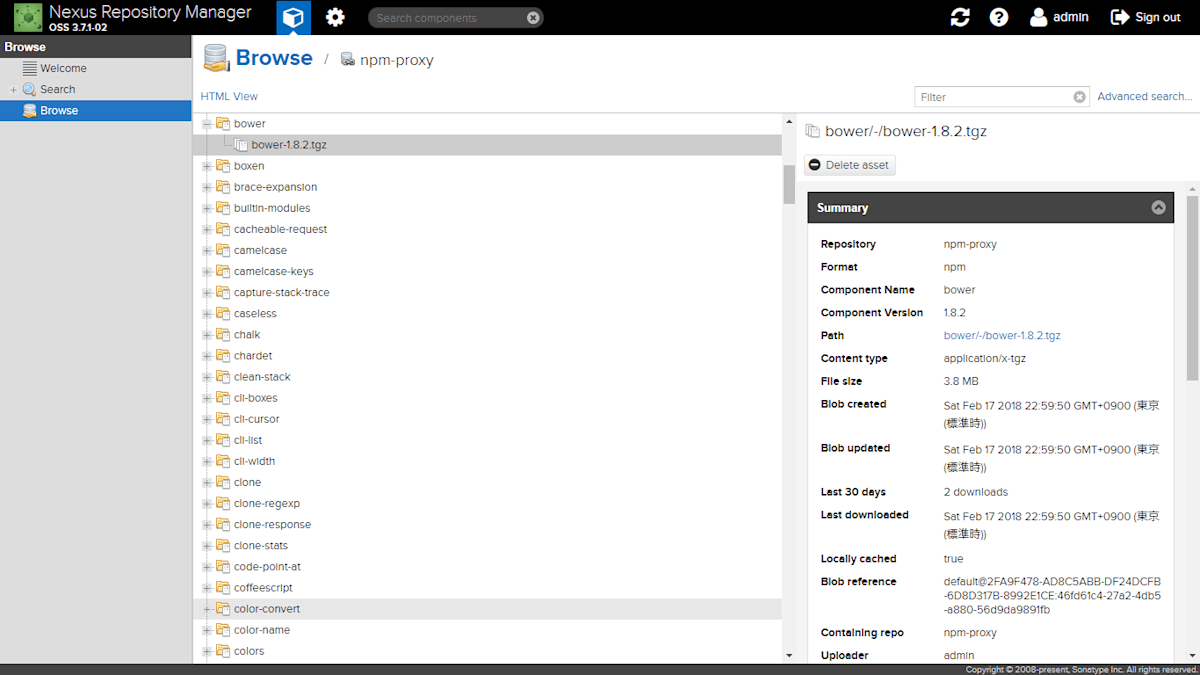The height and width of the screenshot is (675, 1200).
Task: Click the Nexus Repository Manager logo
Action: pyautogui.click(x=28, y=17)
